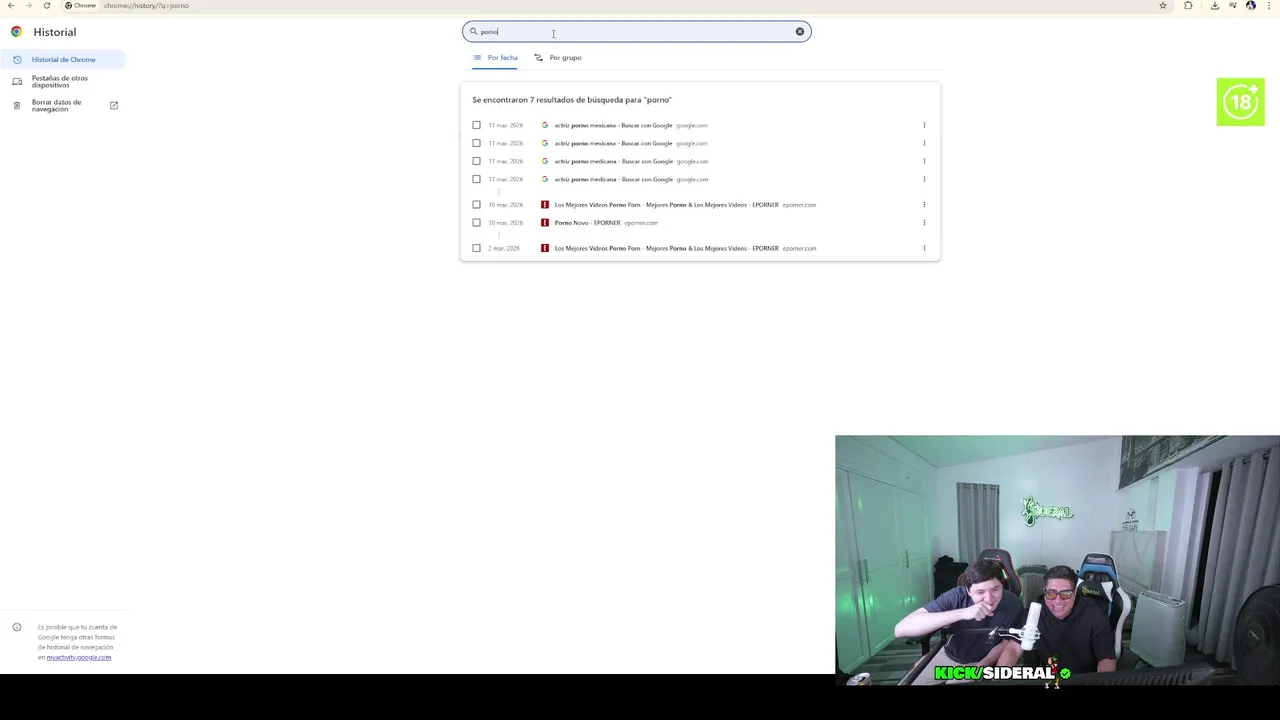Click the magnifier icon in history search
This screenshot has height=720, width=1280.
pos(474,32)
